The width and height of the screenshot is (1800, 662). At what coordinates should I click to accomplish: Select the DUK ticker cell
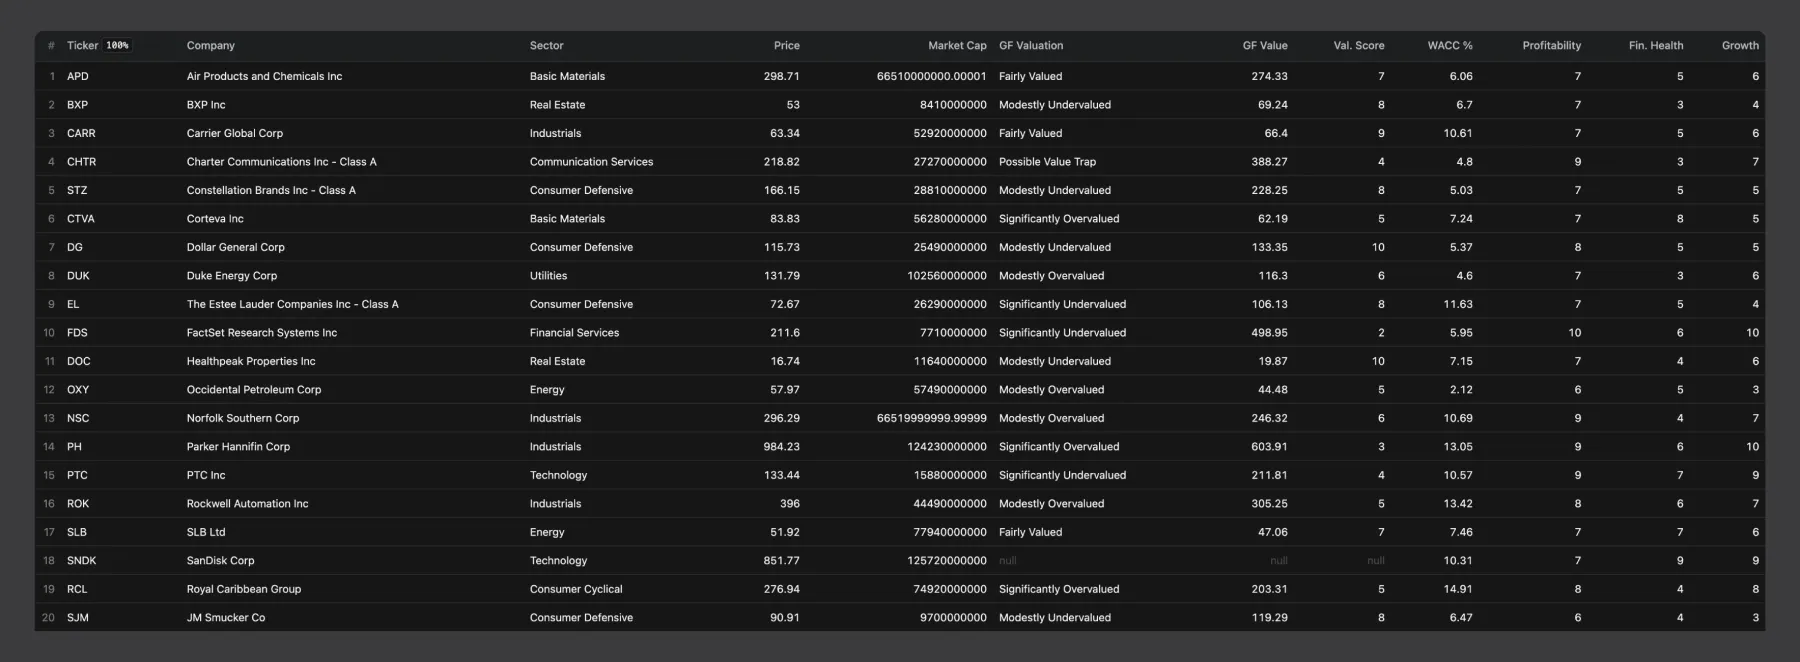click(x=78, y=276)
